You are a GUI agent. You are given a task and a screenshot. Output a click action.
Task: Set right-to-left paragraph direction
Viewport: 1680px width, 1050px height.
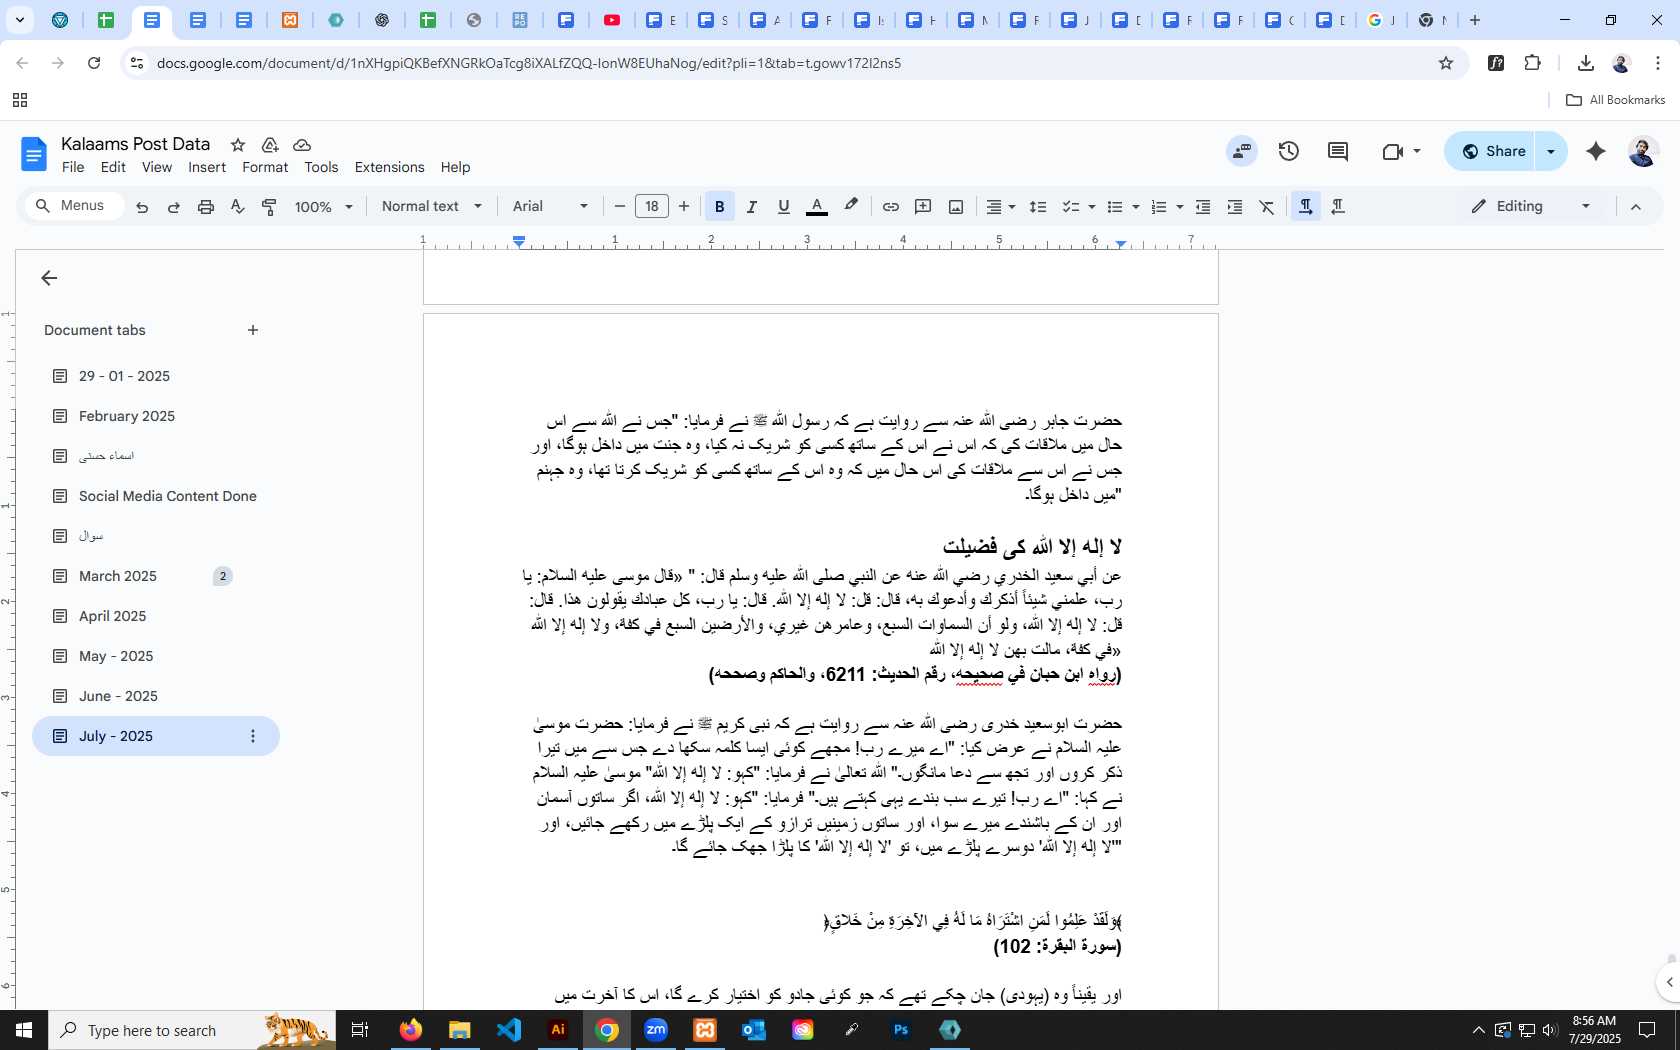click(x=1338, y=207)
